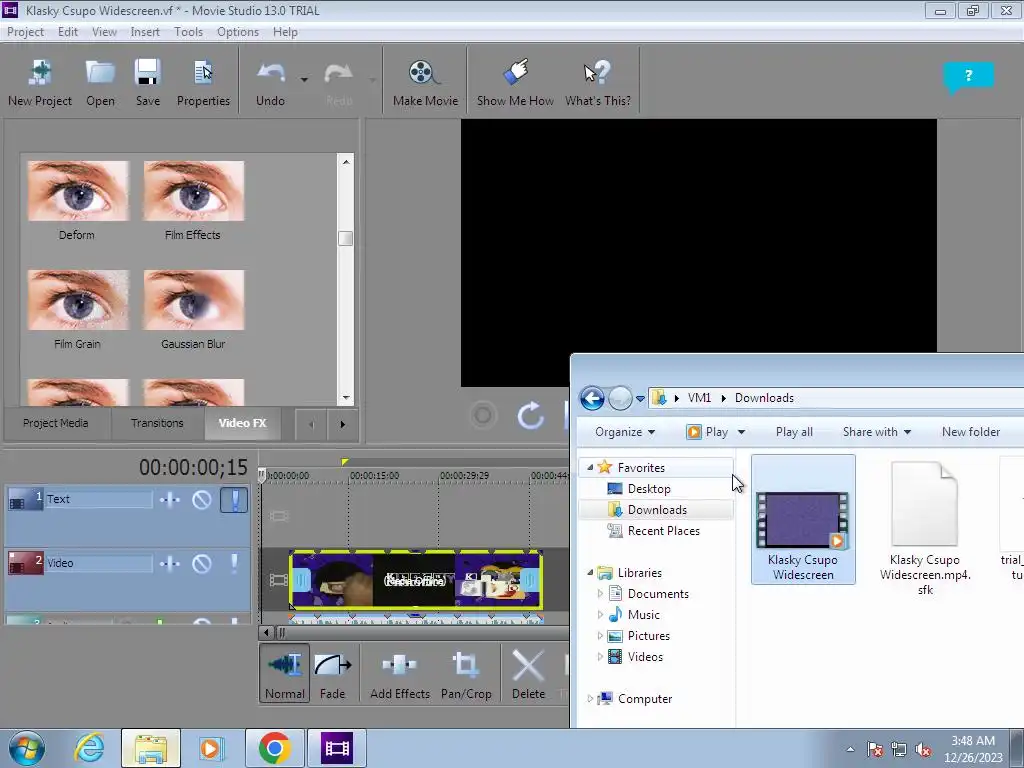
Task: Open the Options menu
Action: point(238,32)
